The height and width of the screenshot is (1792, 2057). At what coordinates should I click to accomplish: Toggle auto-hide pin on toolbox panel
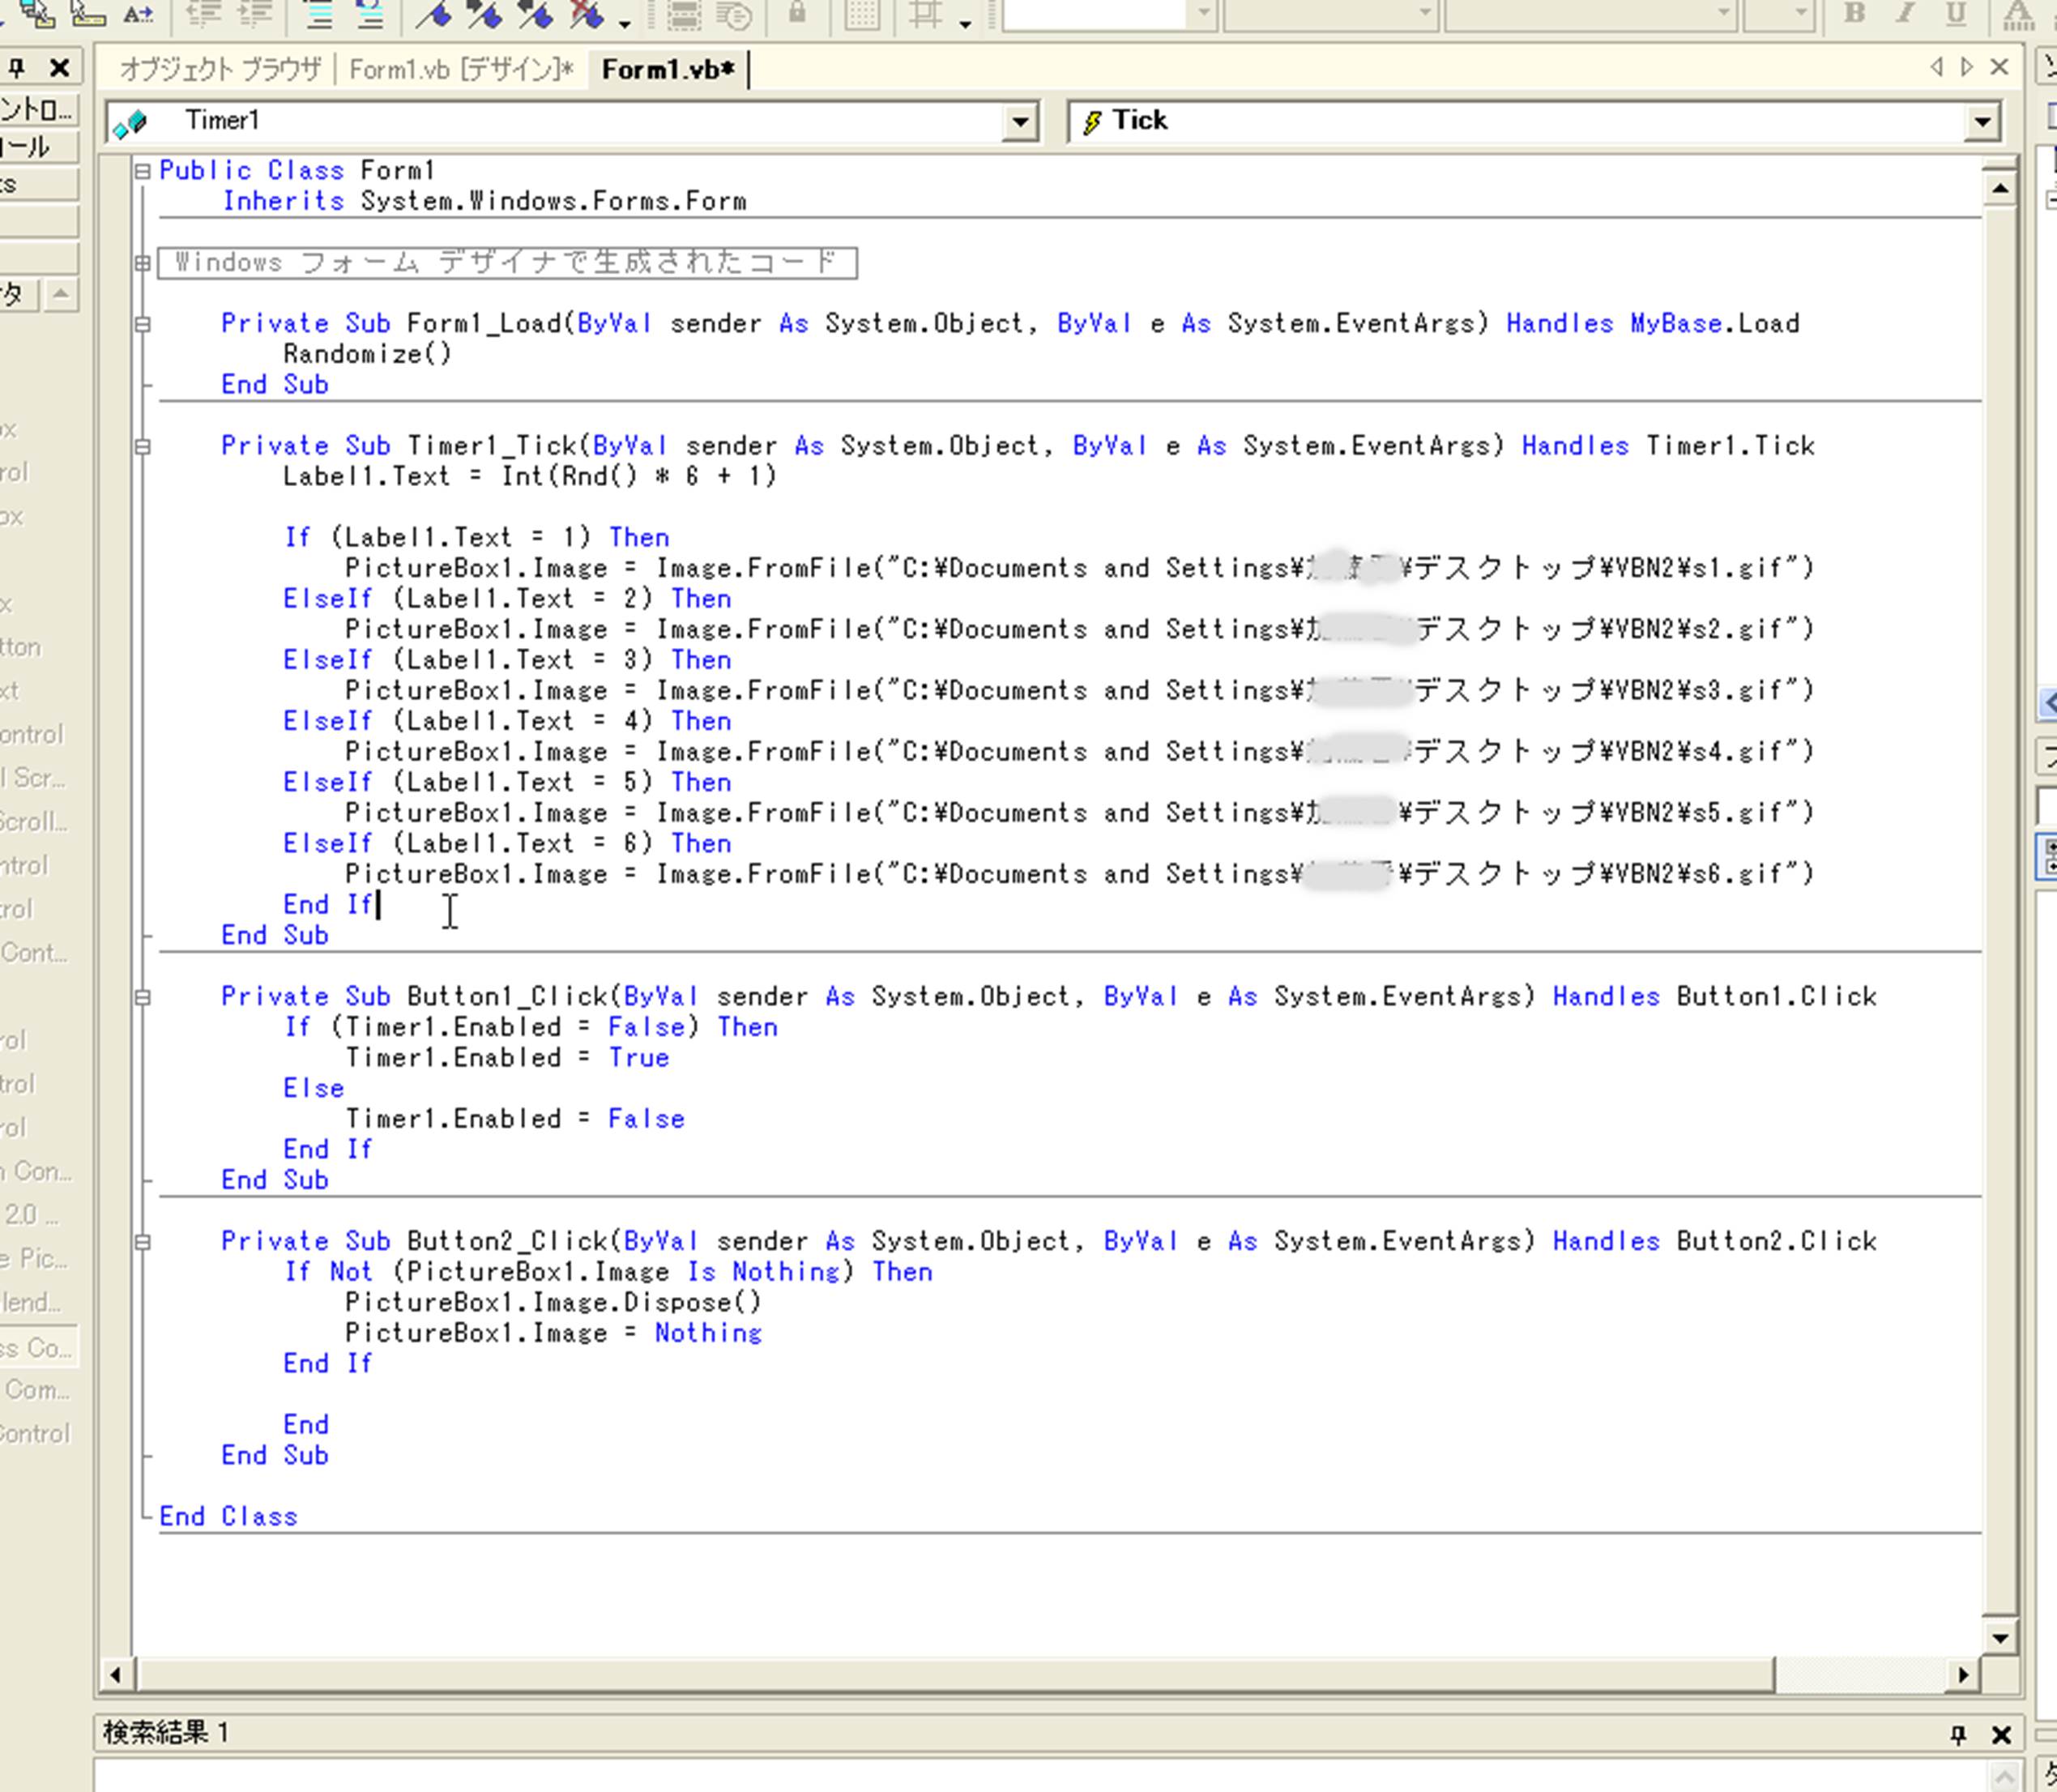coord(17,68)
